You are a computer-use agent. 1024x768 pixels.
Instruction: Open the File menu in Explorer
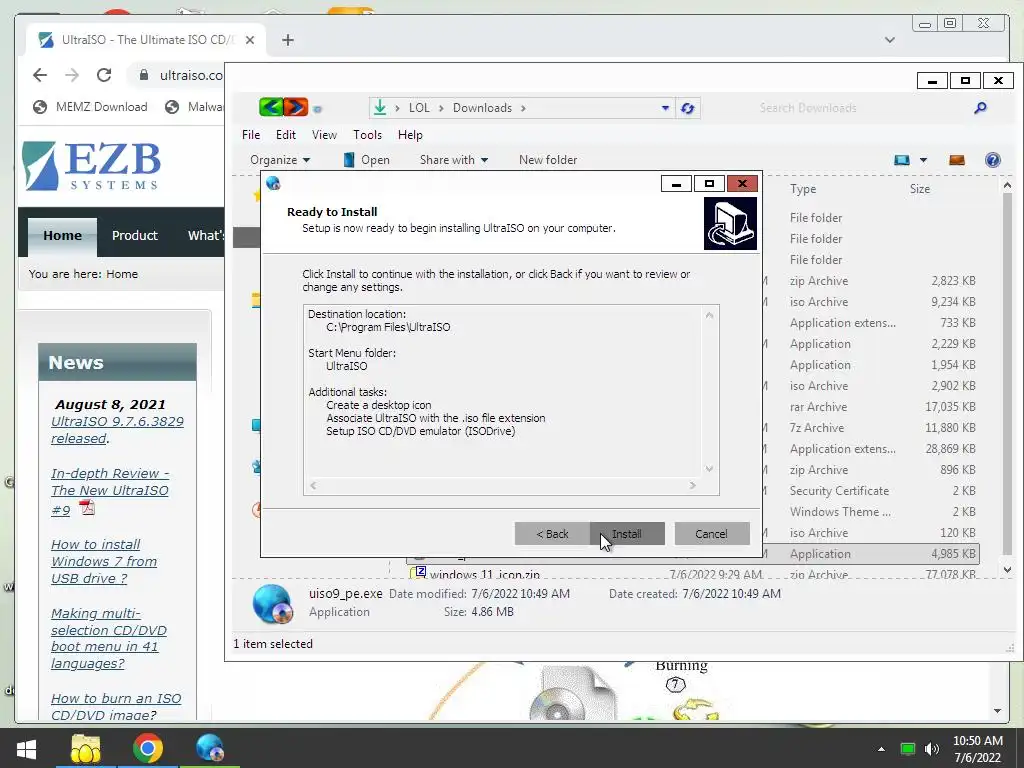[251, 135]
